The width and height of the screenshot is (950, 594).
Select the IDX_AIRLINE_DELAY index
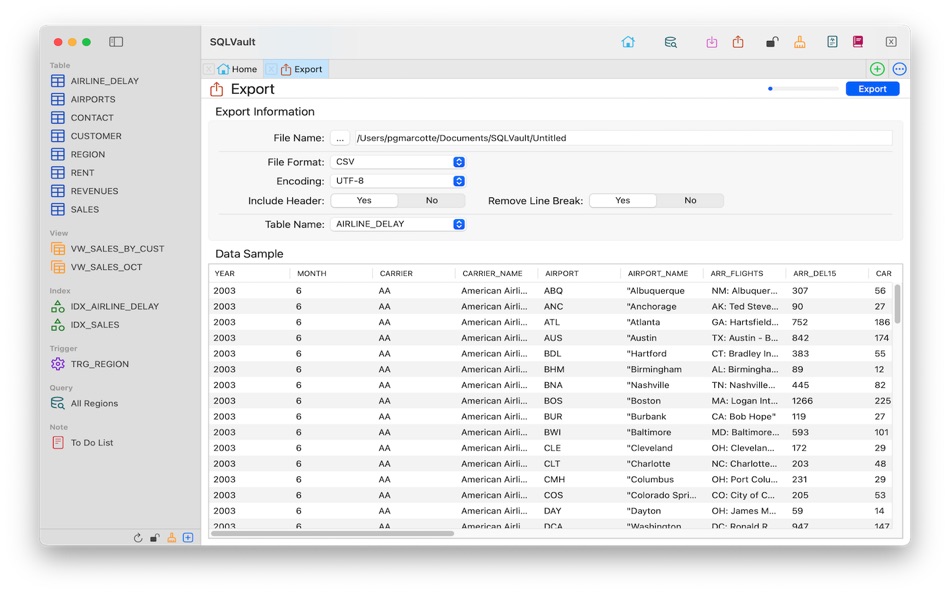(x=115, y=307)
